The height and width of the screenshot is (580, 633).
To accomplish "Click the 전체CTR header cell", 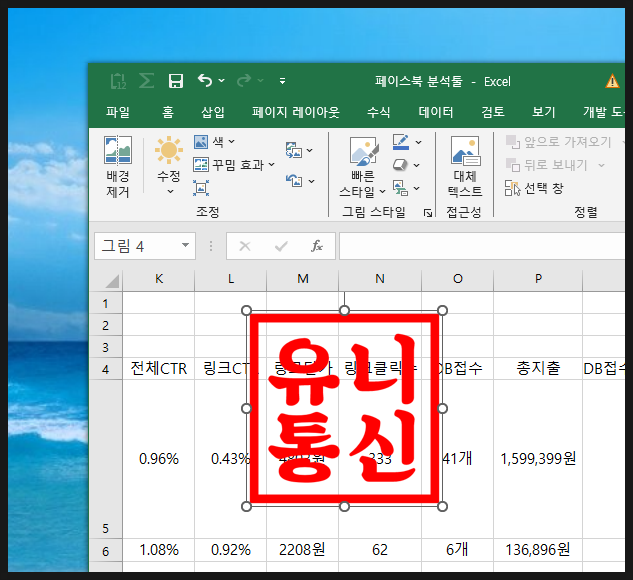I will point(159,369).
